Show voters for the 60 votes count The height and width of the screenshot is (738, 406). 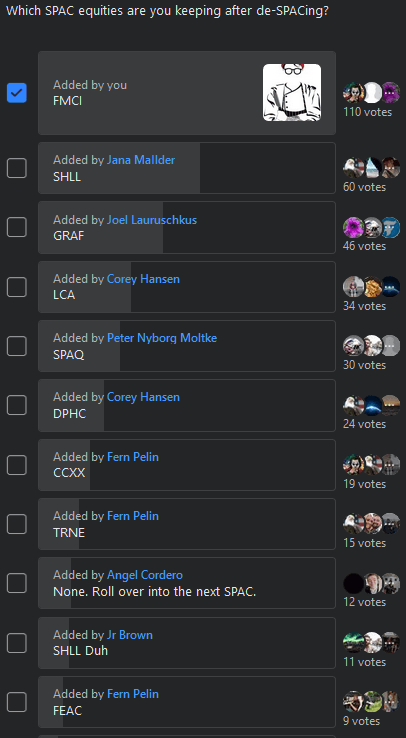tap(364, 187)
